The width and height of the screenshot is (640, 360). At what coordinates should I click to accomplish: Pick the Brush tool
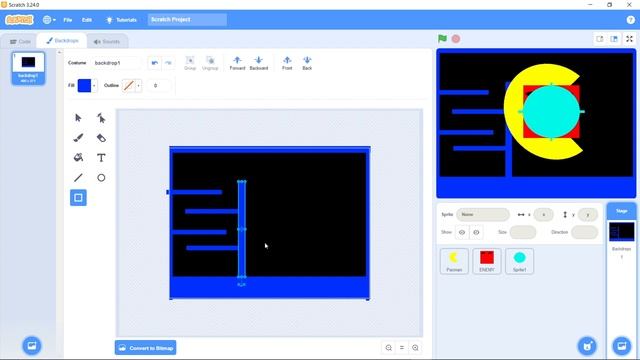[78, 138]
